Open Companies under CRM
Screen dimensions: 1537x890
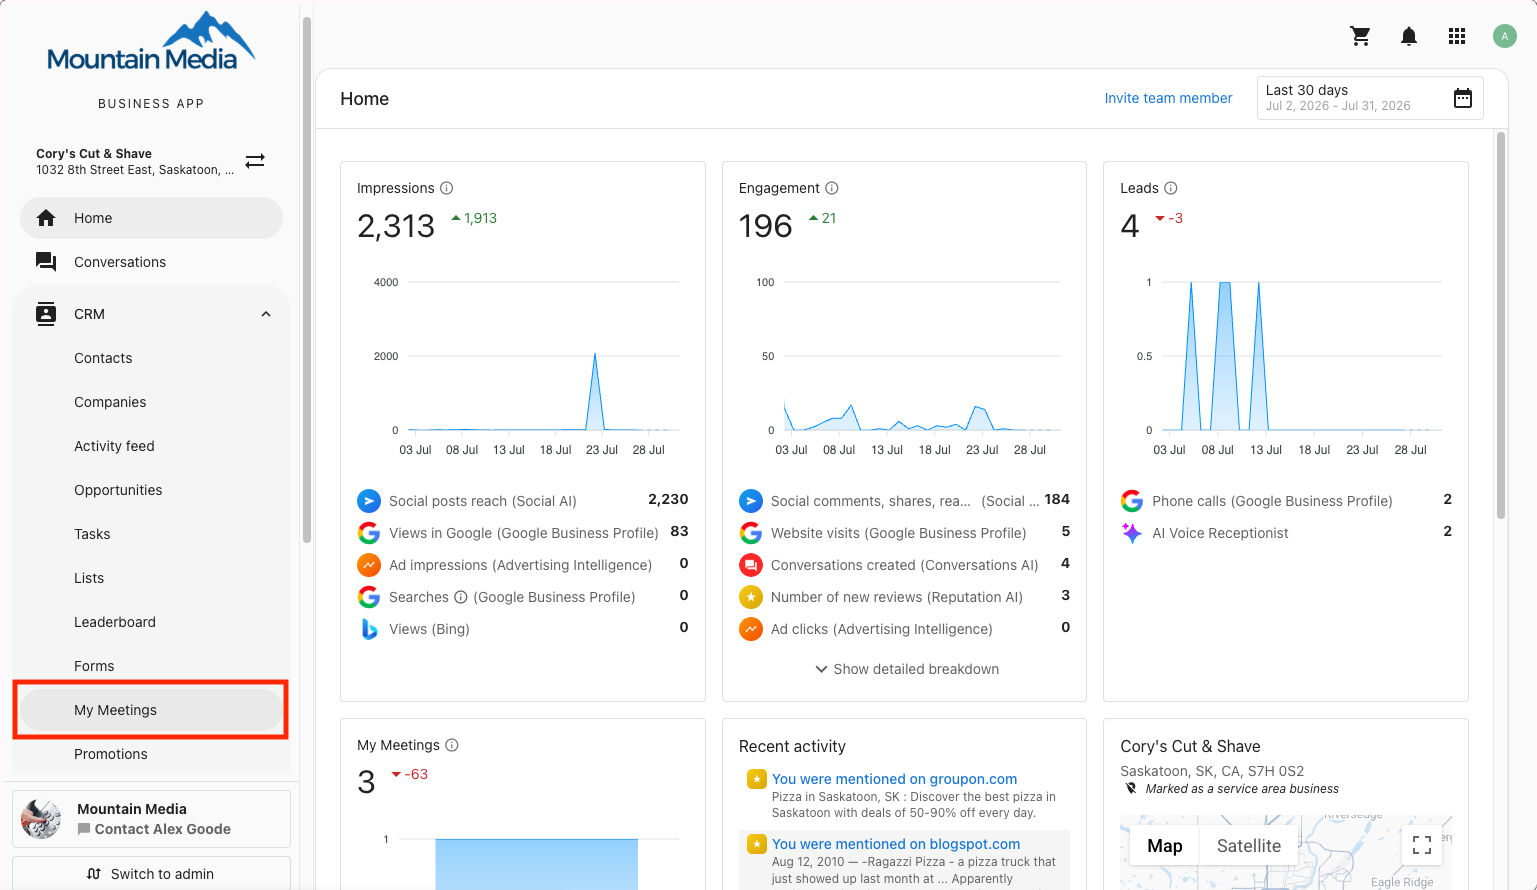[110, 402]
